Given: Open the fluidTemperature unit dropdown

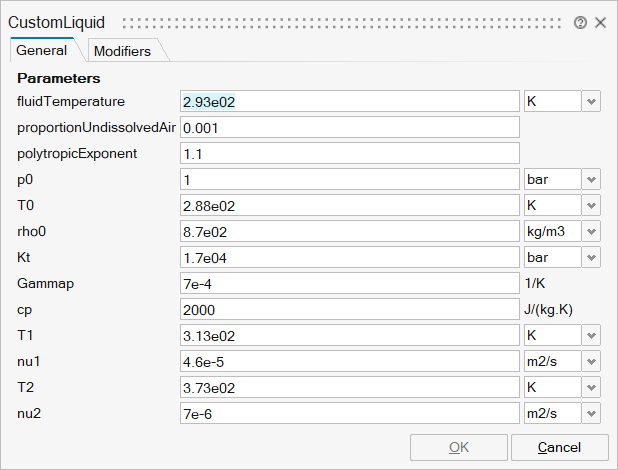Looking at the screenshot, I should (591, 101).
